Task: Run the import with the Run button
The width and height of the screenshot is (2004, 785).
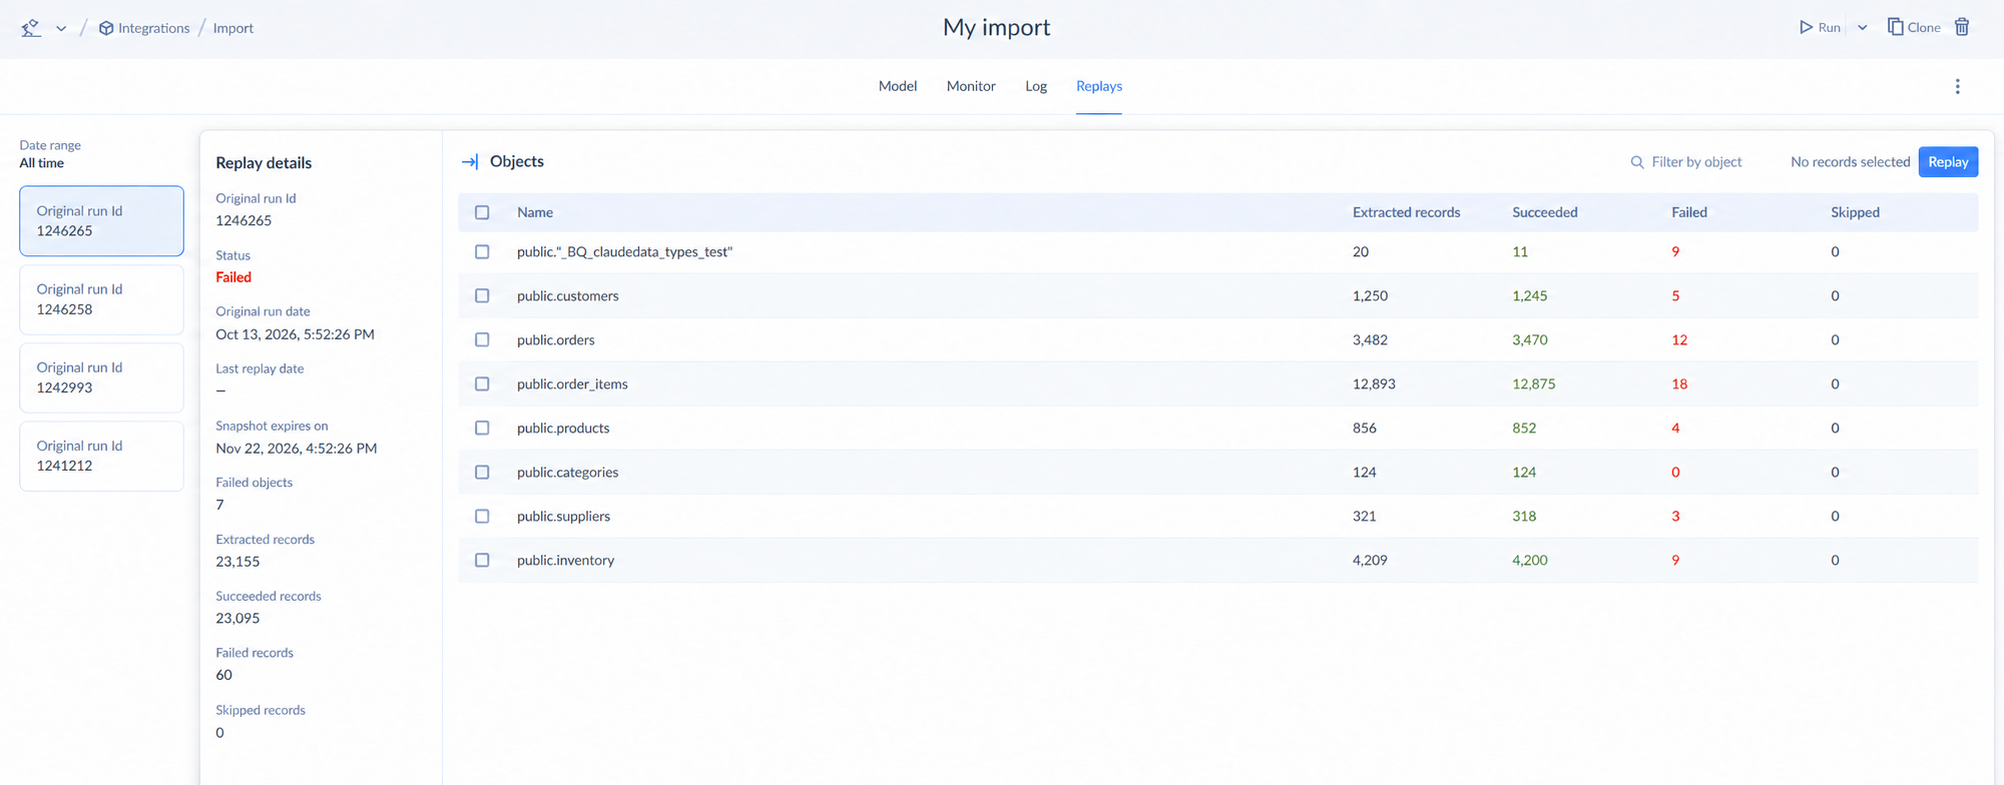Action: pyautogui.click(x=1820, y=27)
